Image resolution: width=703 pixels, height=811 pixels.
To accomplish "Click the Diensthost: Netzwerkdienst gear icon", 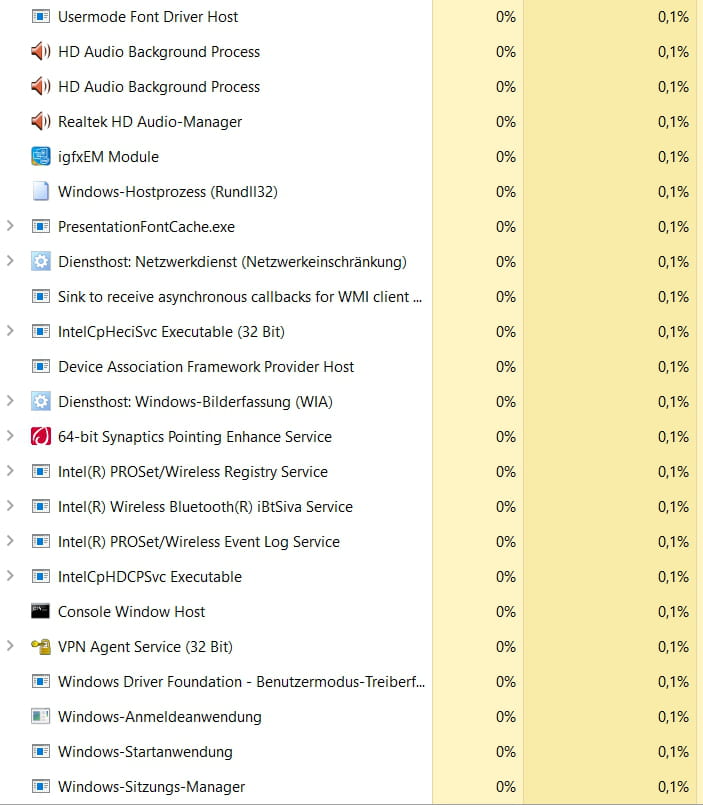I will 41,262.
